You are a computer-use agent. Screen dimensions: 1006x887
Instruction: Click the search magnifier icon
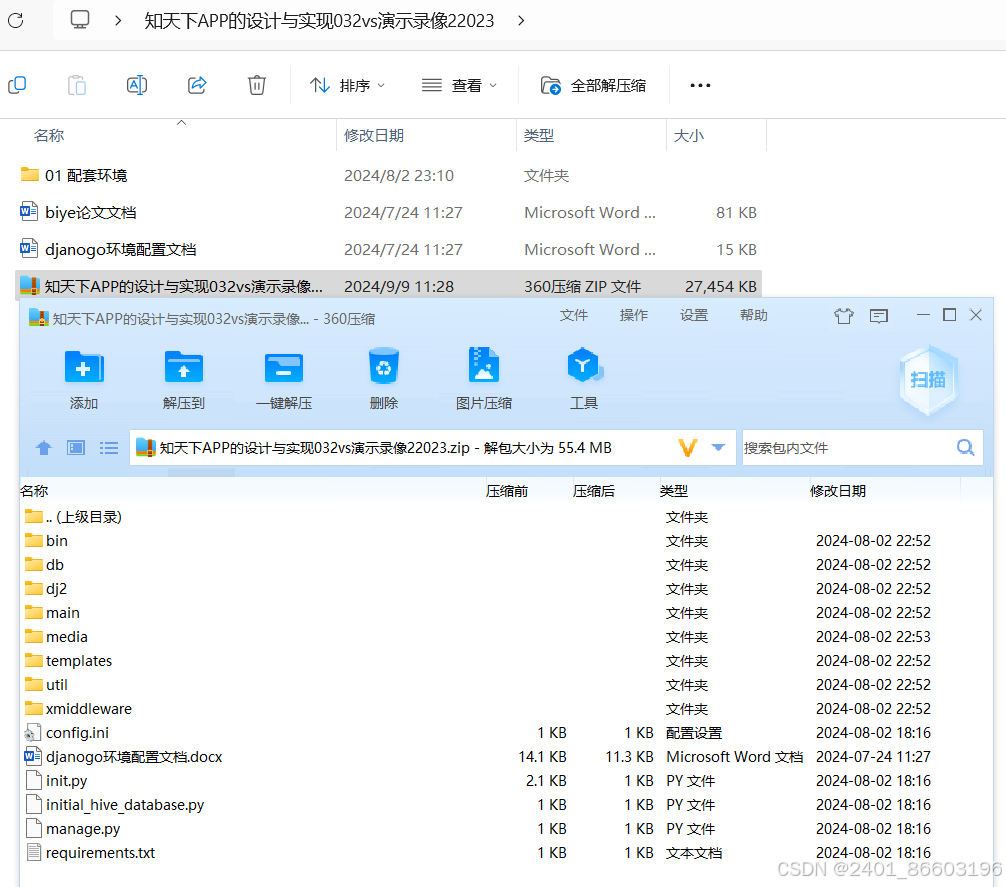[x=966, y=447]
